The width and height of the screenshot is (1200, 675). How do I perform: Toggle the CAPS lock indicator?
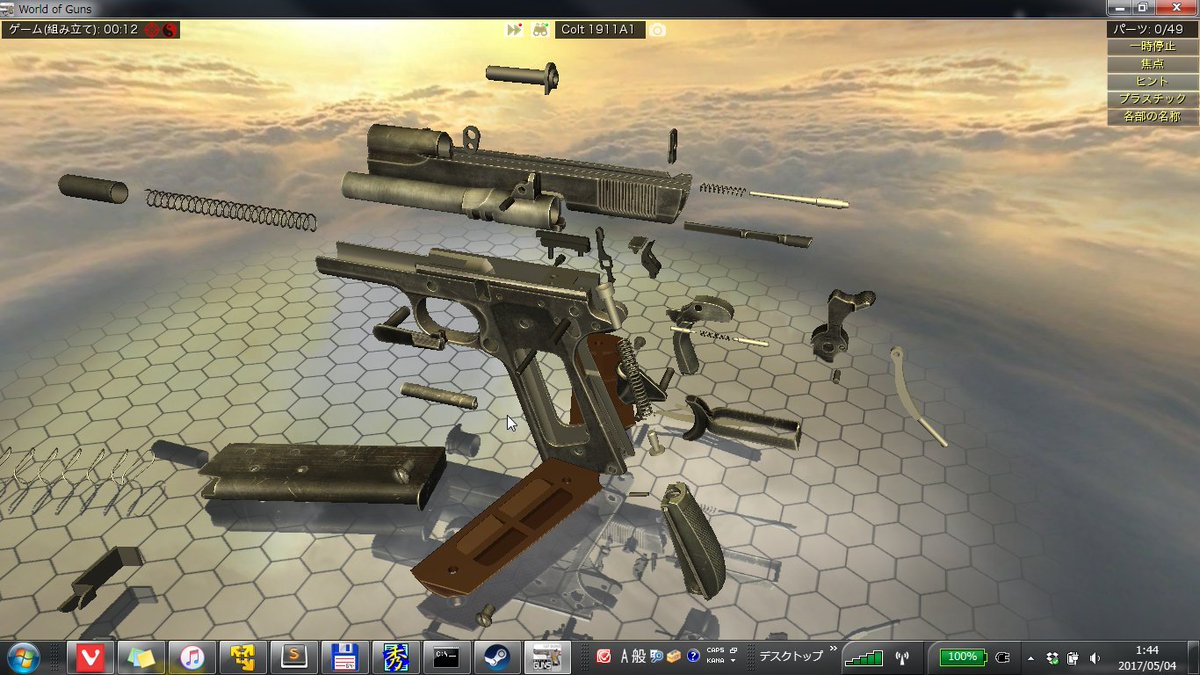716,651
